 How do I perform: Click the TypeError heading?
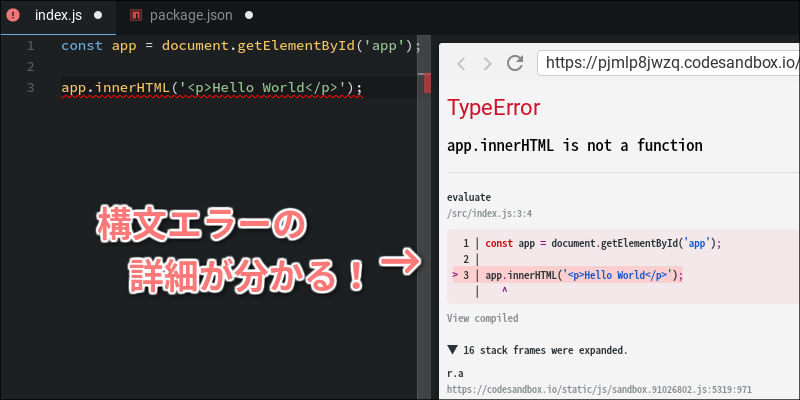tap(493, 108)
